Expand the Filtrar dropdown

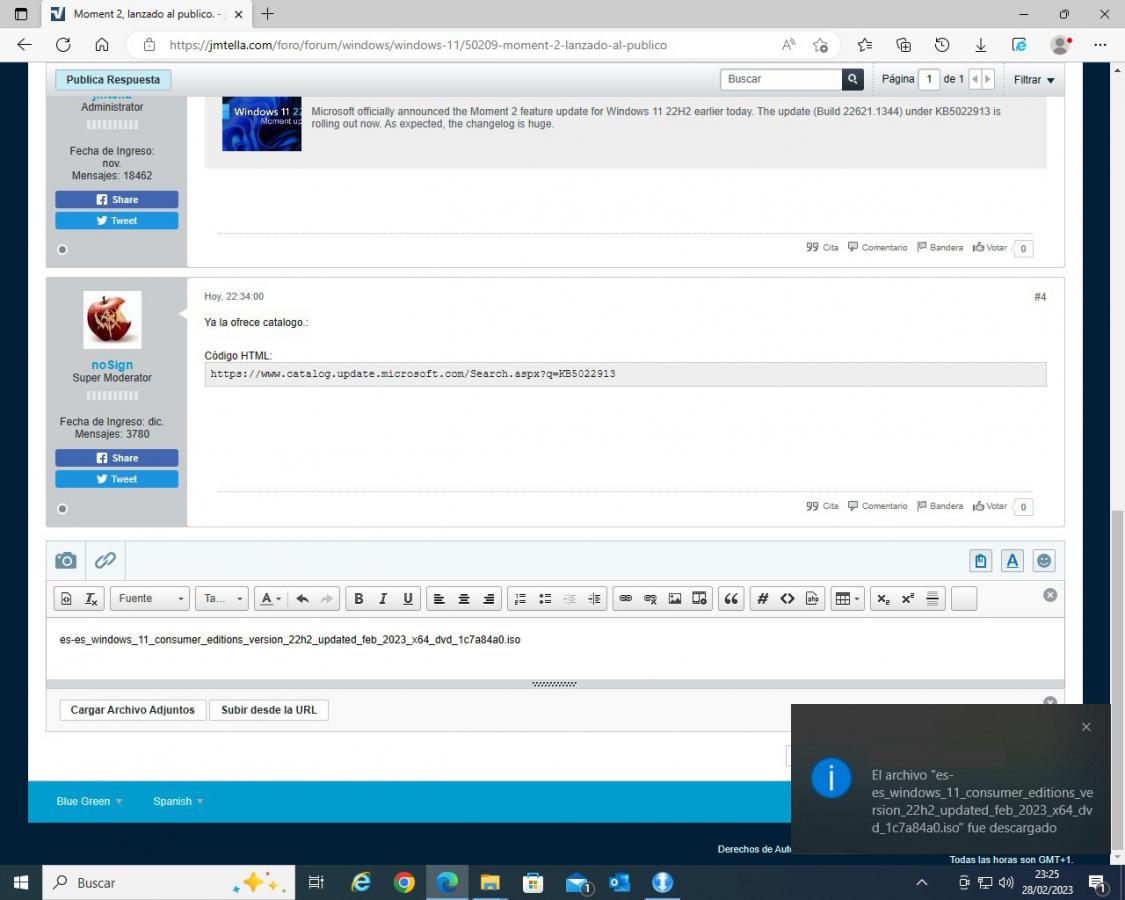(1033, 80)
